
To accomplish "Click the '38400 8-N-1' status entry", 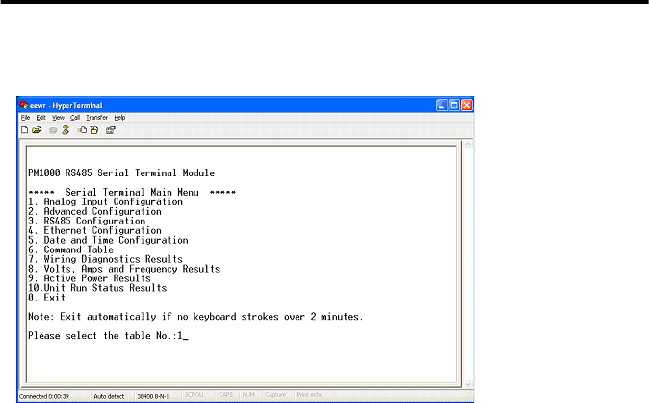I will [x=153, y=396].
